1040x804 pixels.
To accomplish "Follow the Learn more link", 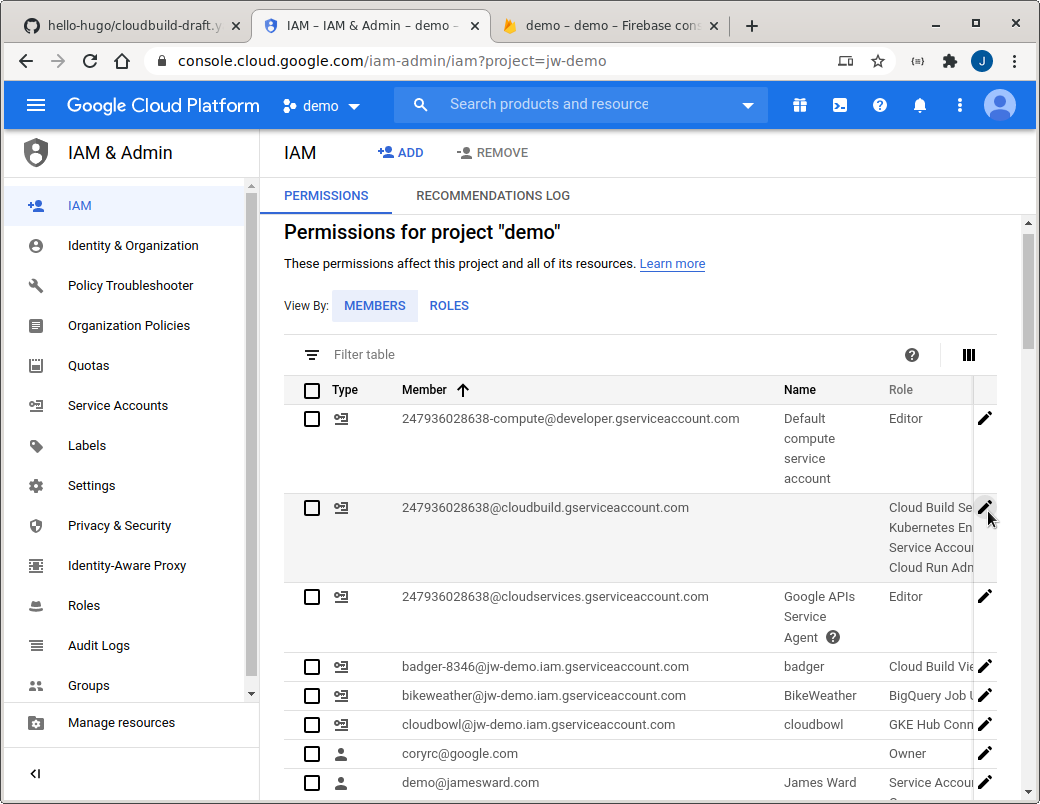I will pos(672,264).
